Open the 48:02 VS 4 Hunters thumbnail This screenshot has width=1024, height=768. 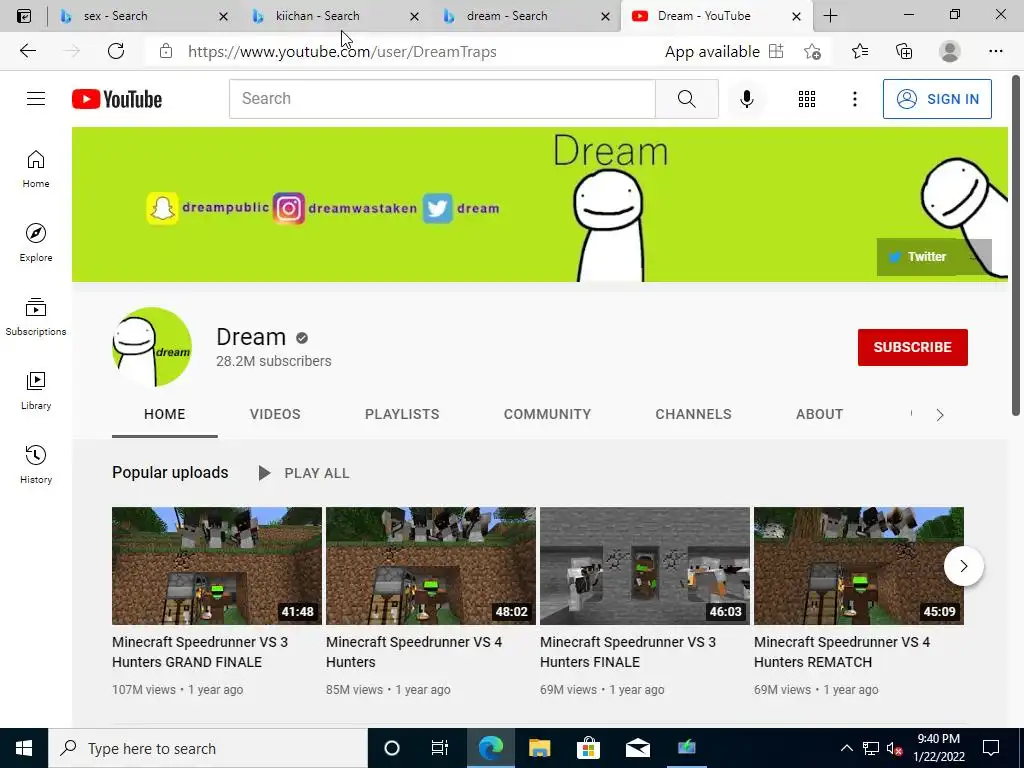[431, 566]
